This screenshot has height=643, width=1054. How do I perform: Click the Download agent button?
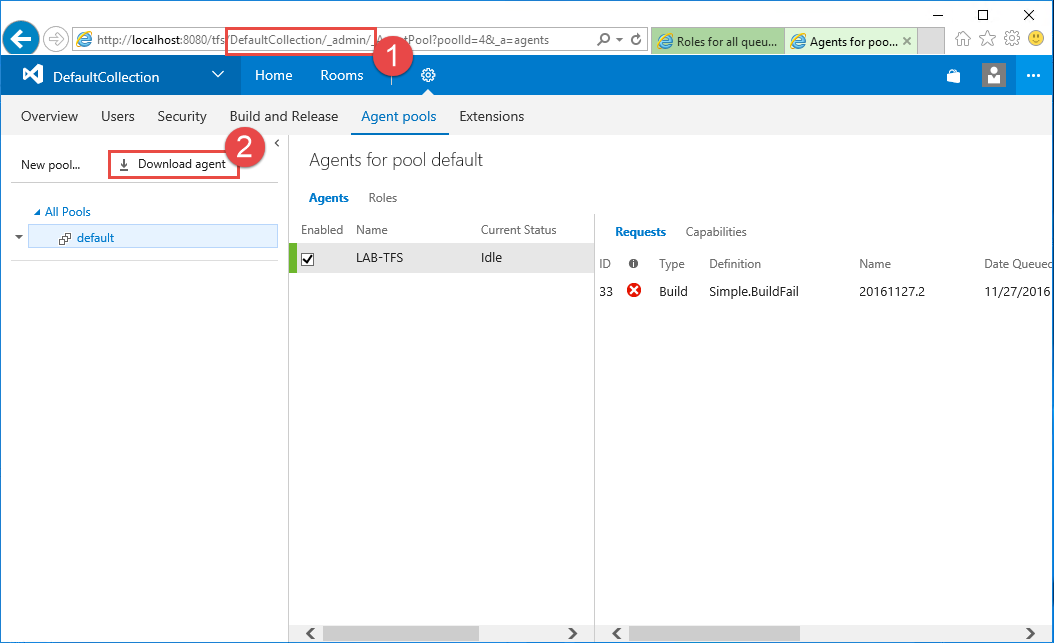pyautogui.click(x=173, y=164)
